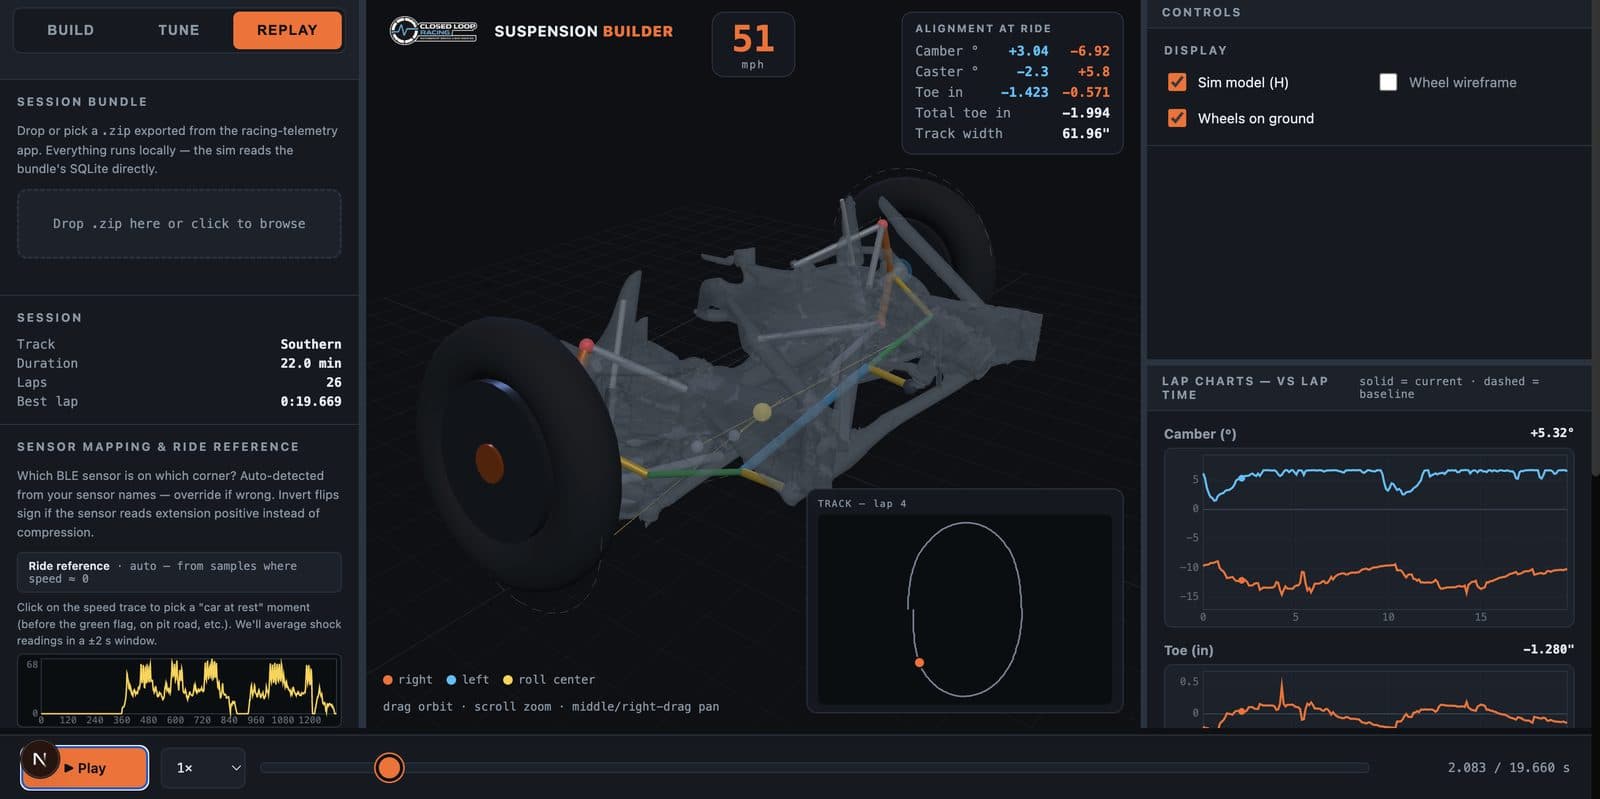Screen dimensions: 1600x799
Task: Click the blue left legend dot
Action: (x=451, y=680)
